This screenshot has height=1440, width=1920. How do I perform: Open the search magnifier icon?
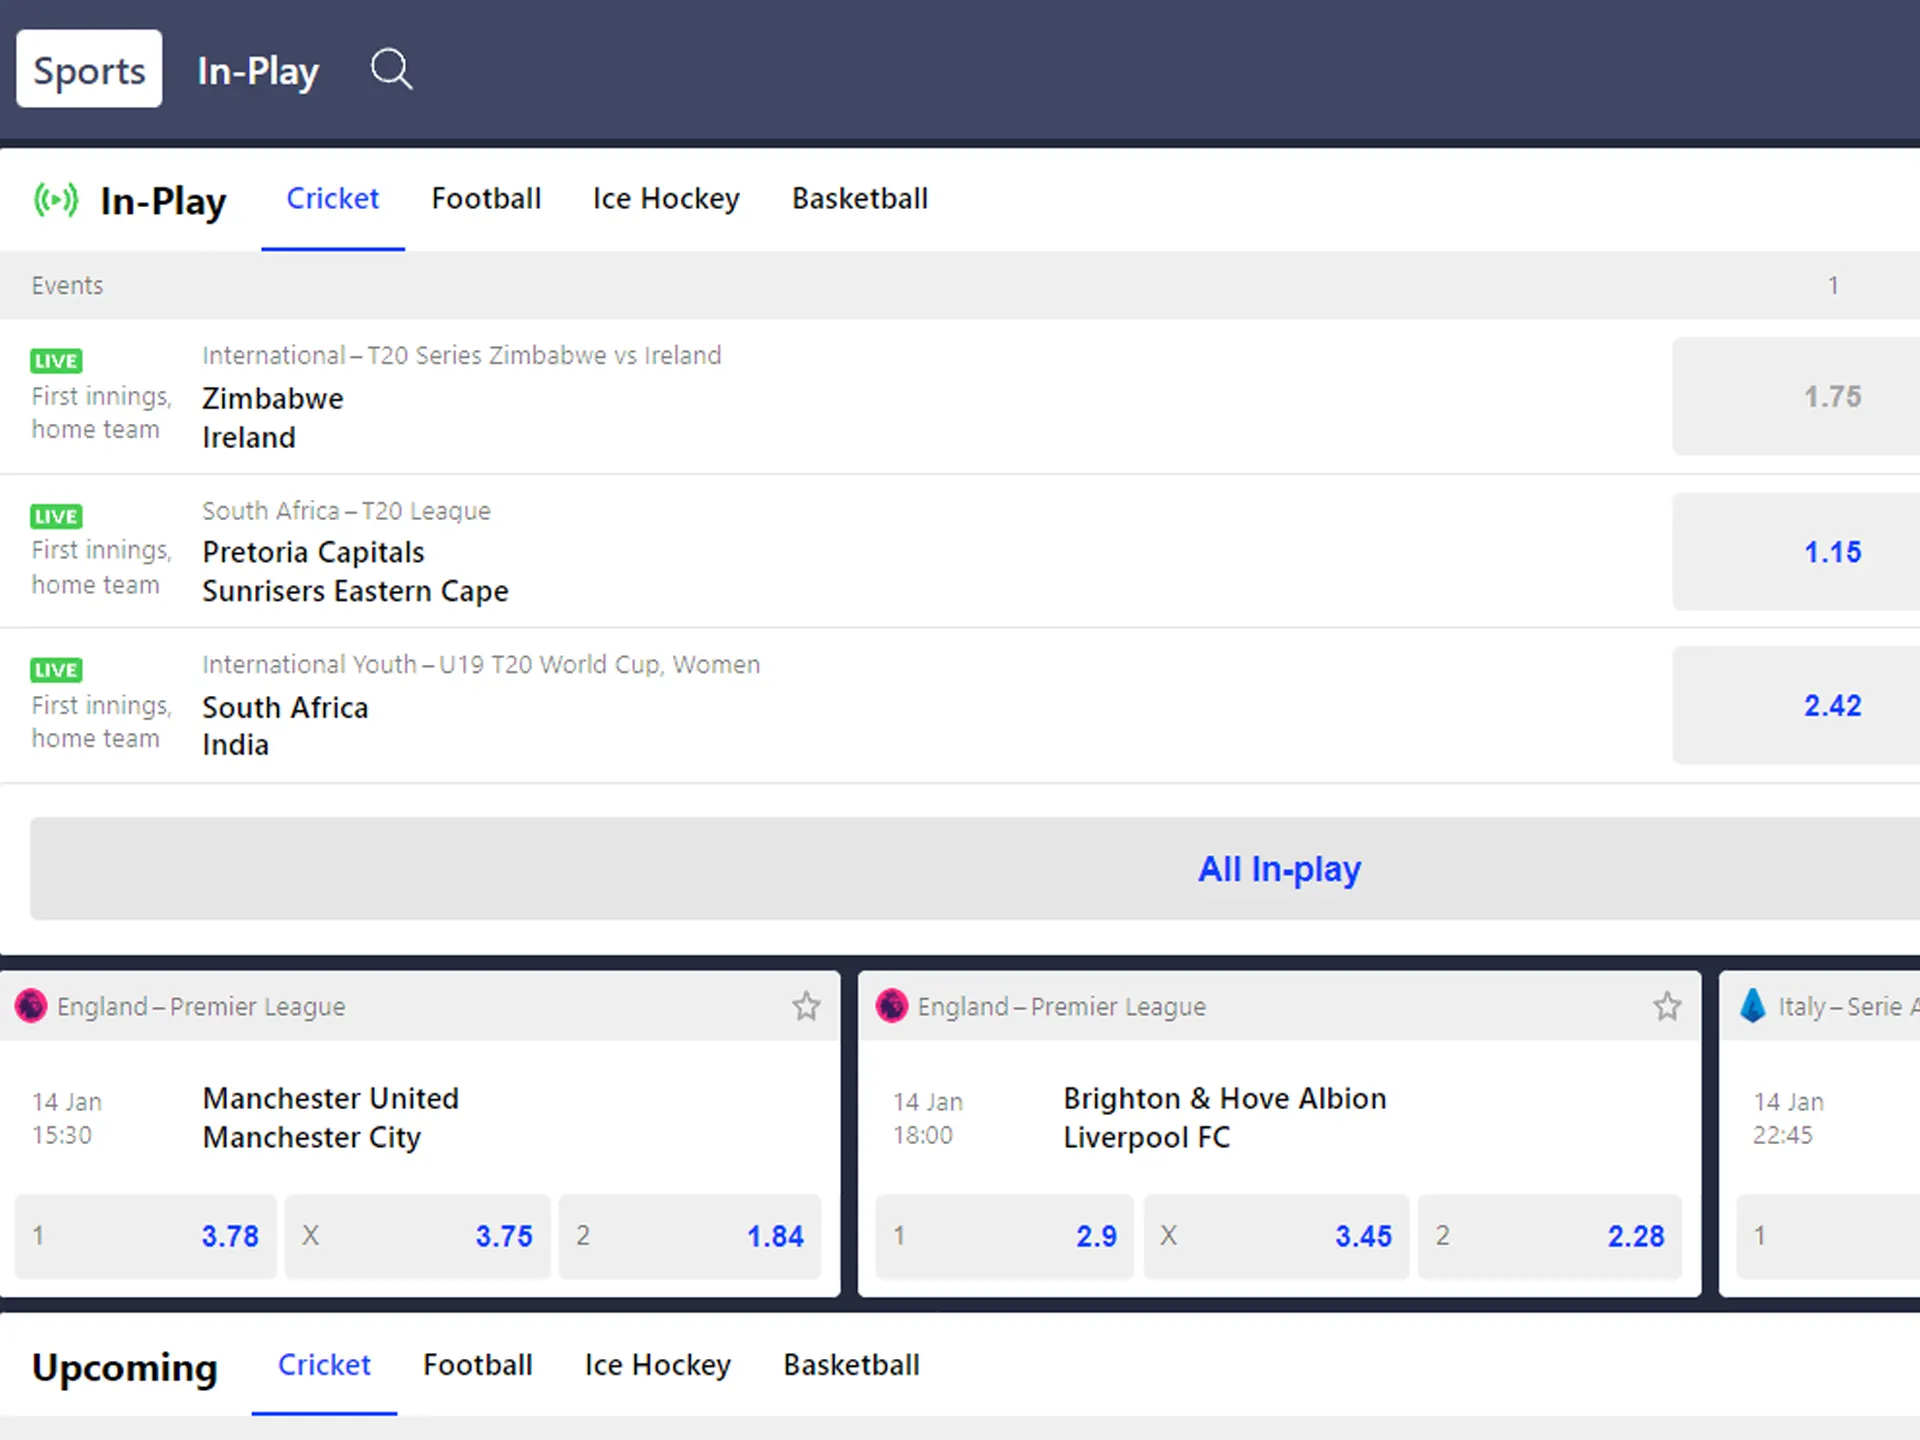pos(391,69)
